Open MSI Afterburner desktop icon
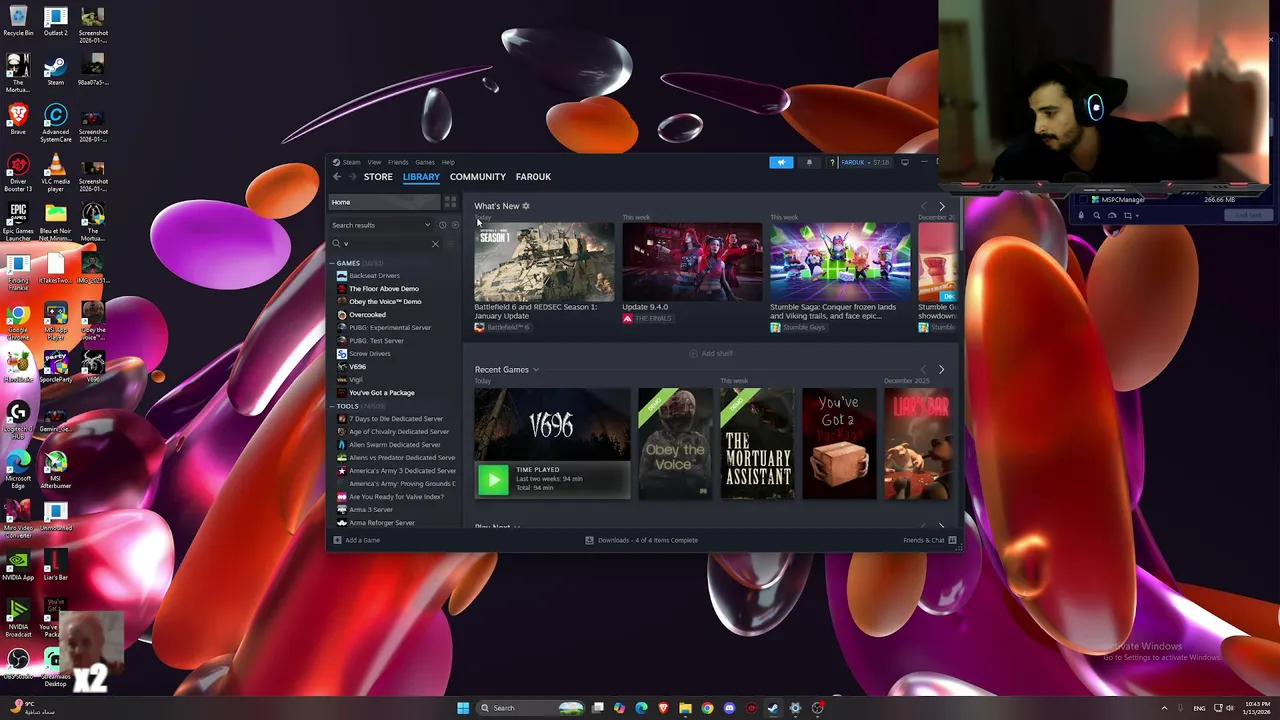Viewport: 1280px width, 720px height. (56, 469)
